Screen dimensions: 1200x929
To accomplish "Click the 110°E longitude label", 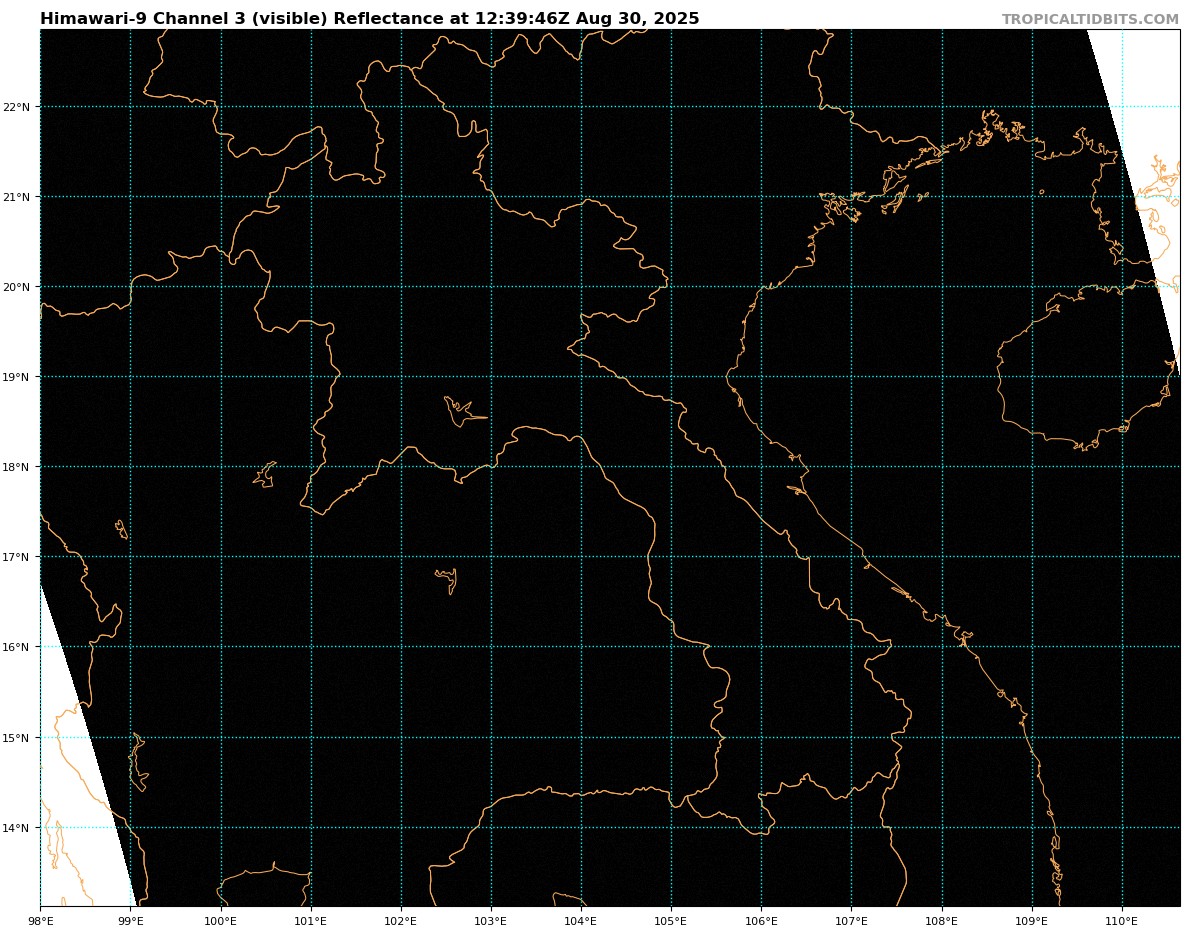I will [x=1122, y=921].
